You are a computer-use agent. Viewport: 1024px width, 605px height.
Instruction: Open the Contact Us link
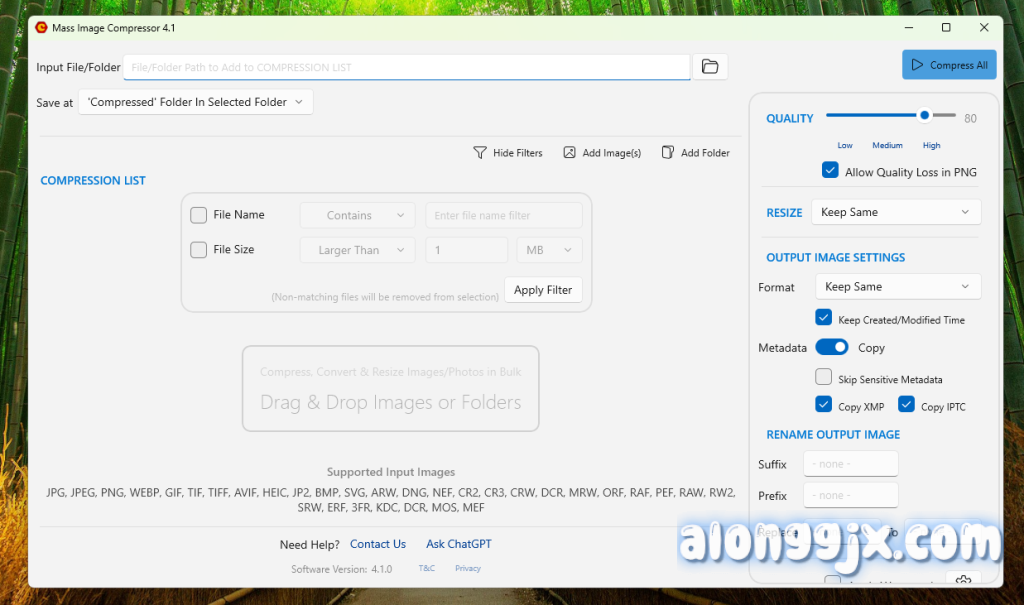(378, 544)
